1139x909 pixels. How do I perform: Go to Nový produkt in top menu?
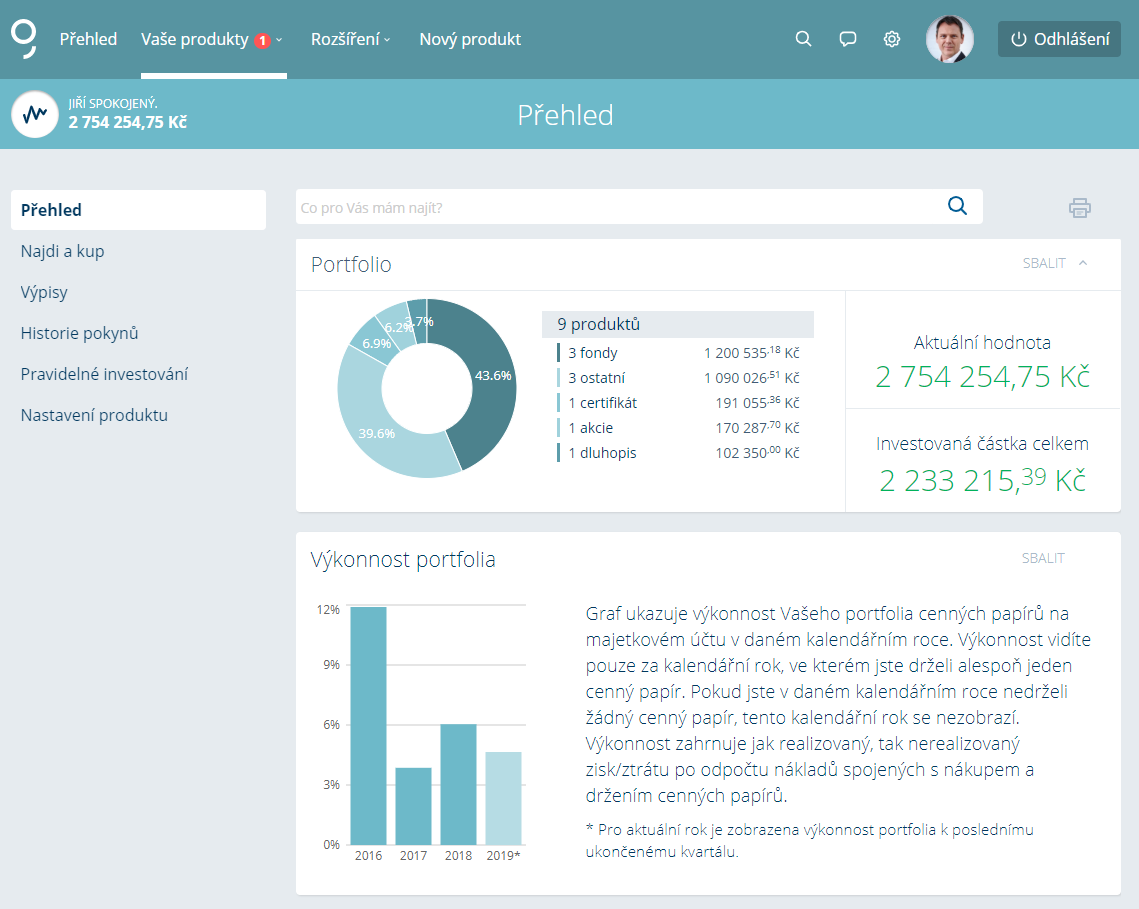(470, 40)
